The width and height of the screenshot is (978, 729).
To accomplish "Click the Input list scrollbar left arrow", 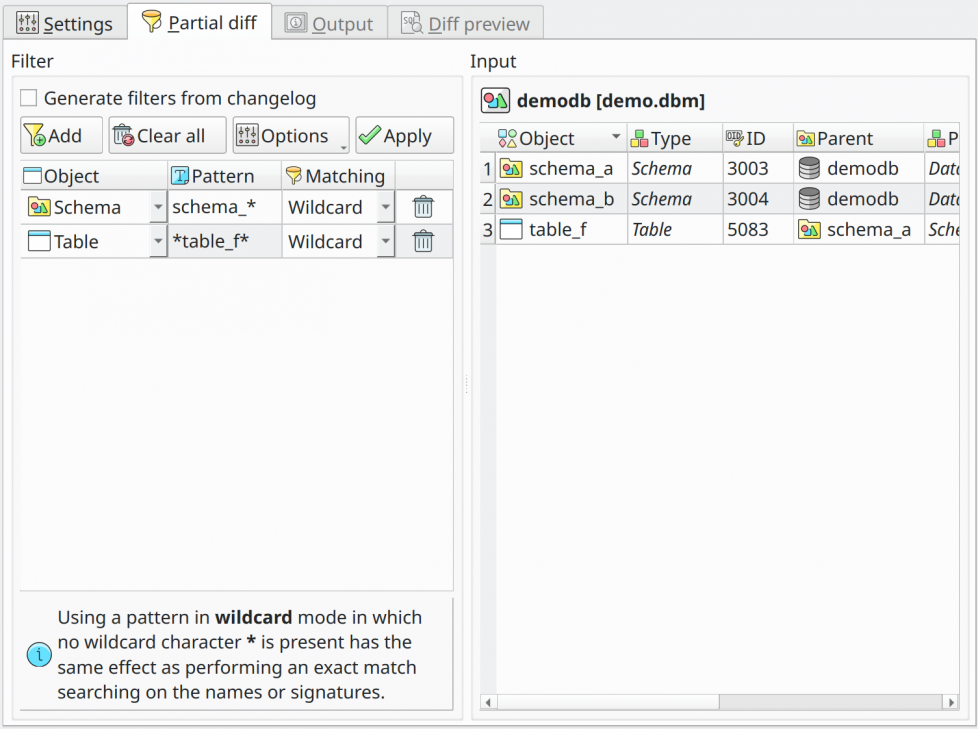I will click(x=488, y=702).
